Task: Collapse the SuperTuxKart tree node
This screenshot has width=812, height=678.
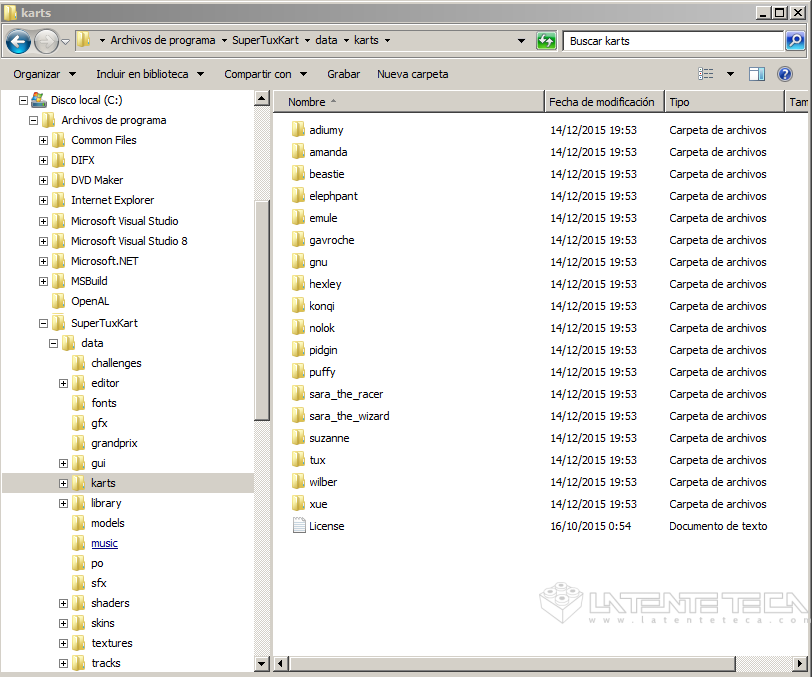Action: point(44,323)
